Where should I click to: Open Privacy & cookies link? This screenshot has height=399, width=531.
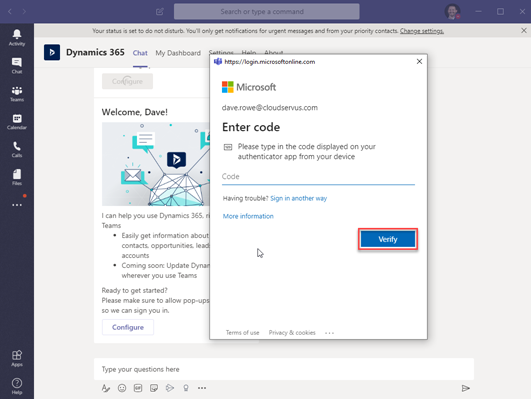(x=292, y=333)
